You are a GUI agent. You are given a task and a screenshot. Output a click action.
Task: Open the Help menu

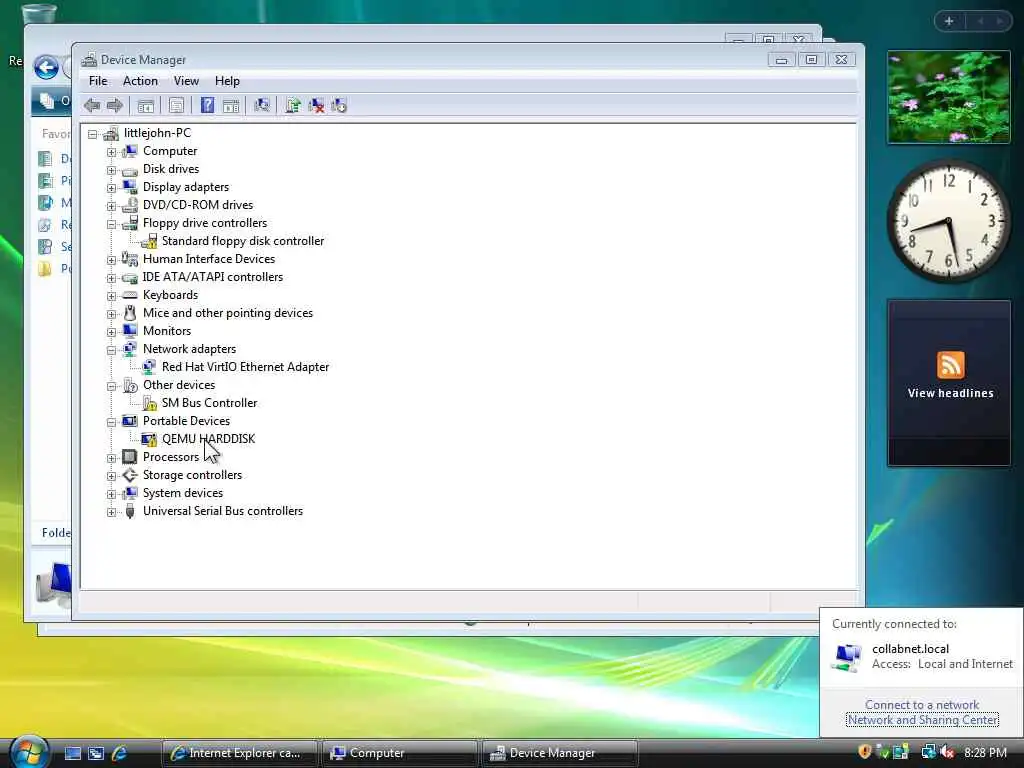[x=227, y=81]
